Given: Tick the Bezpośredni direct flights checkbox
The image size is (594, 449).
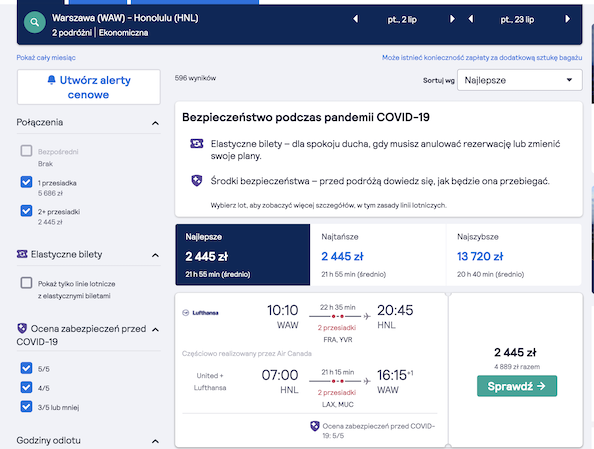Looking at the screenshot, I should pyautogui.click(x=26, y=151).
